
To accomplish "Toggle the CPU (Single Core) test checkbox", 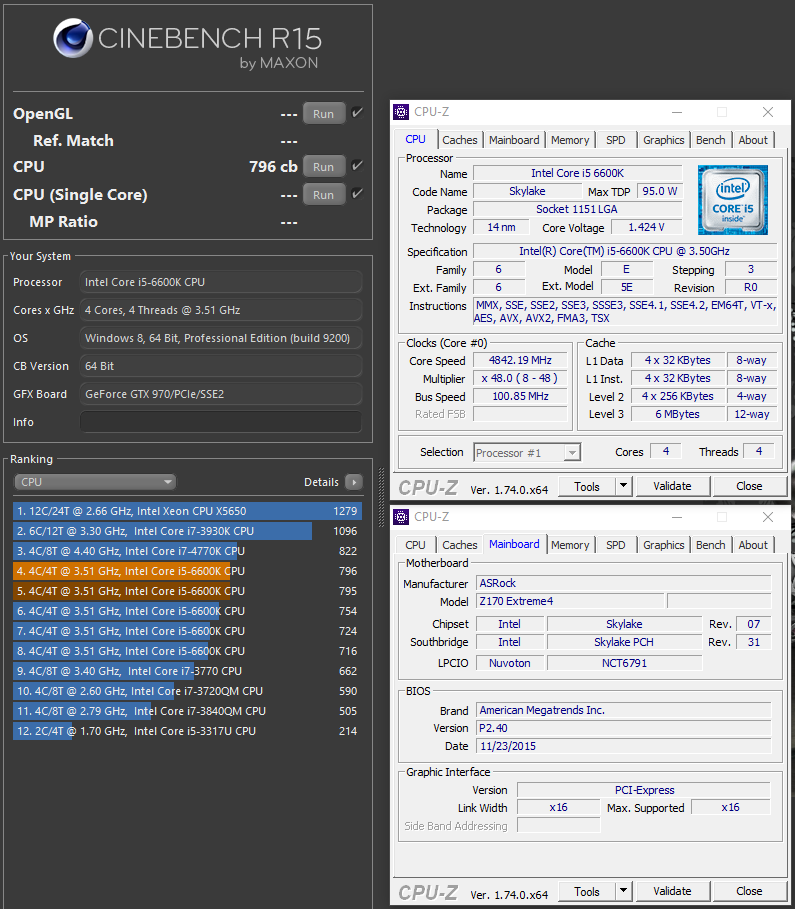I will [358, 193].
